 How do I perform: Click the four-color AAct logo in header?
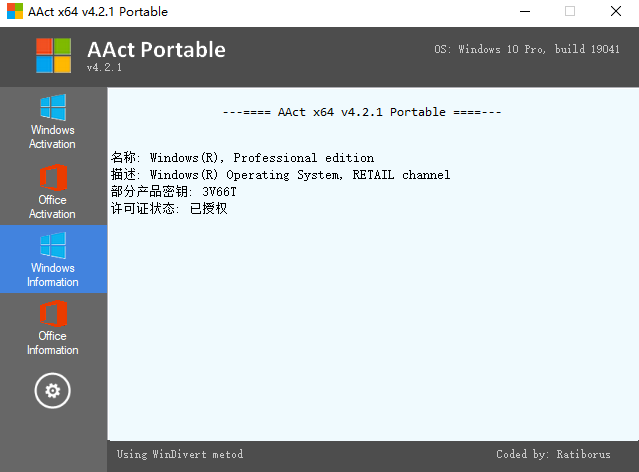pos(54,55)
